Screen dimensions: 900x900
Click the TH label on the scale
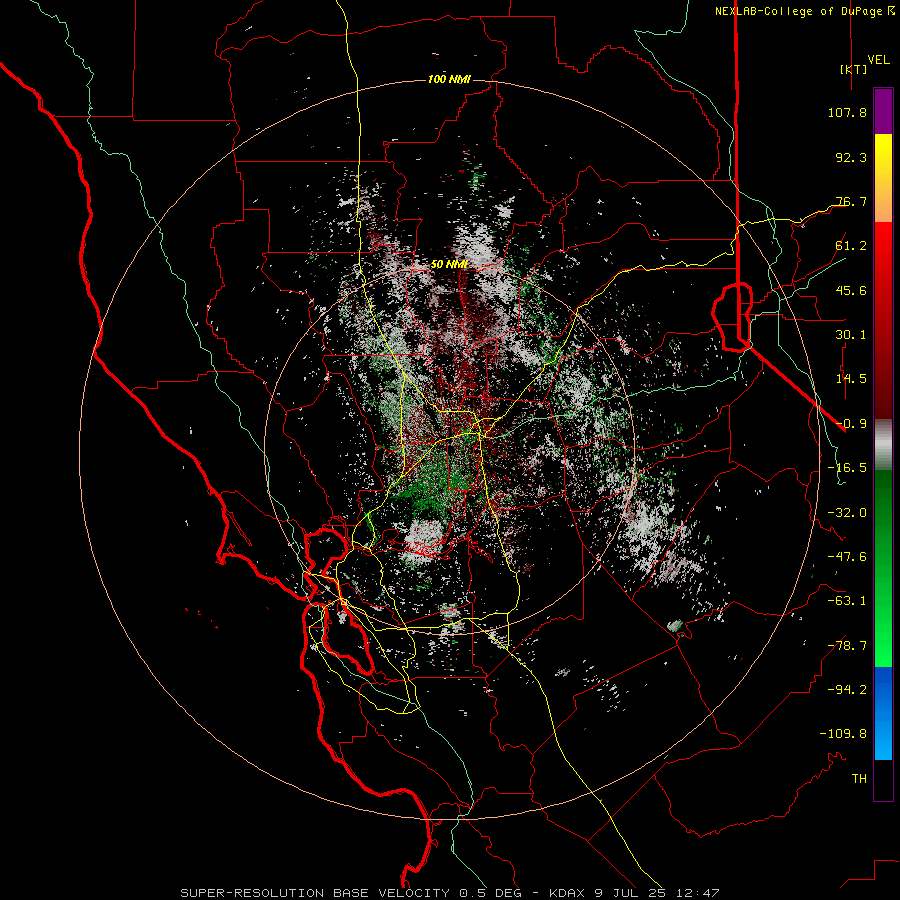pyautogui.click(x=859, y=779)
